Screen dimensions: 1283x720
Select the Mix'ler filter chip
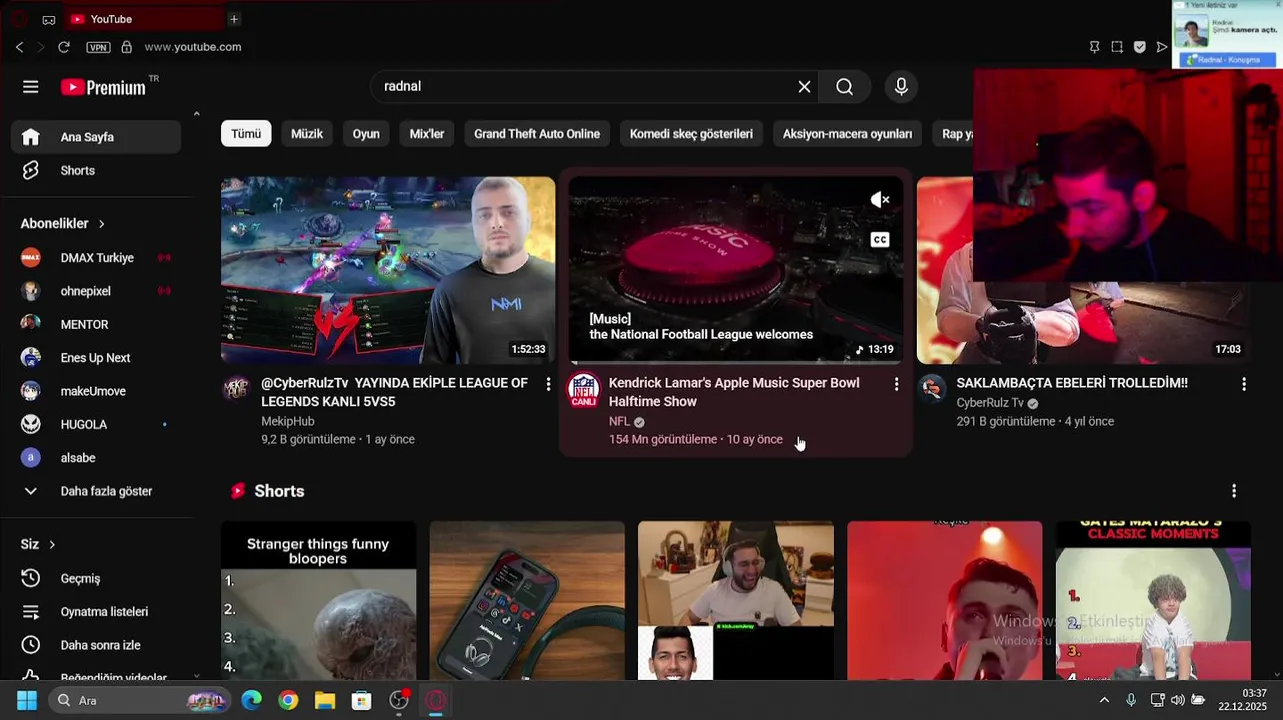(427, 134)
